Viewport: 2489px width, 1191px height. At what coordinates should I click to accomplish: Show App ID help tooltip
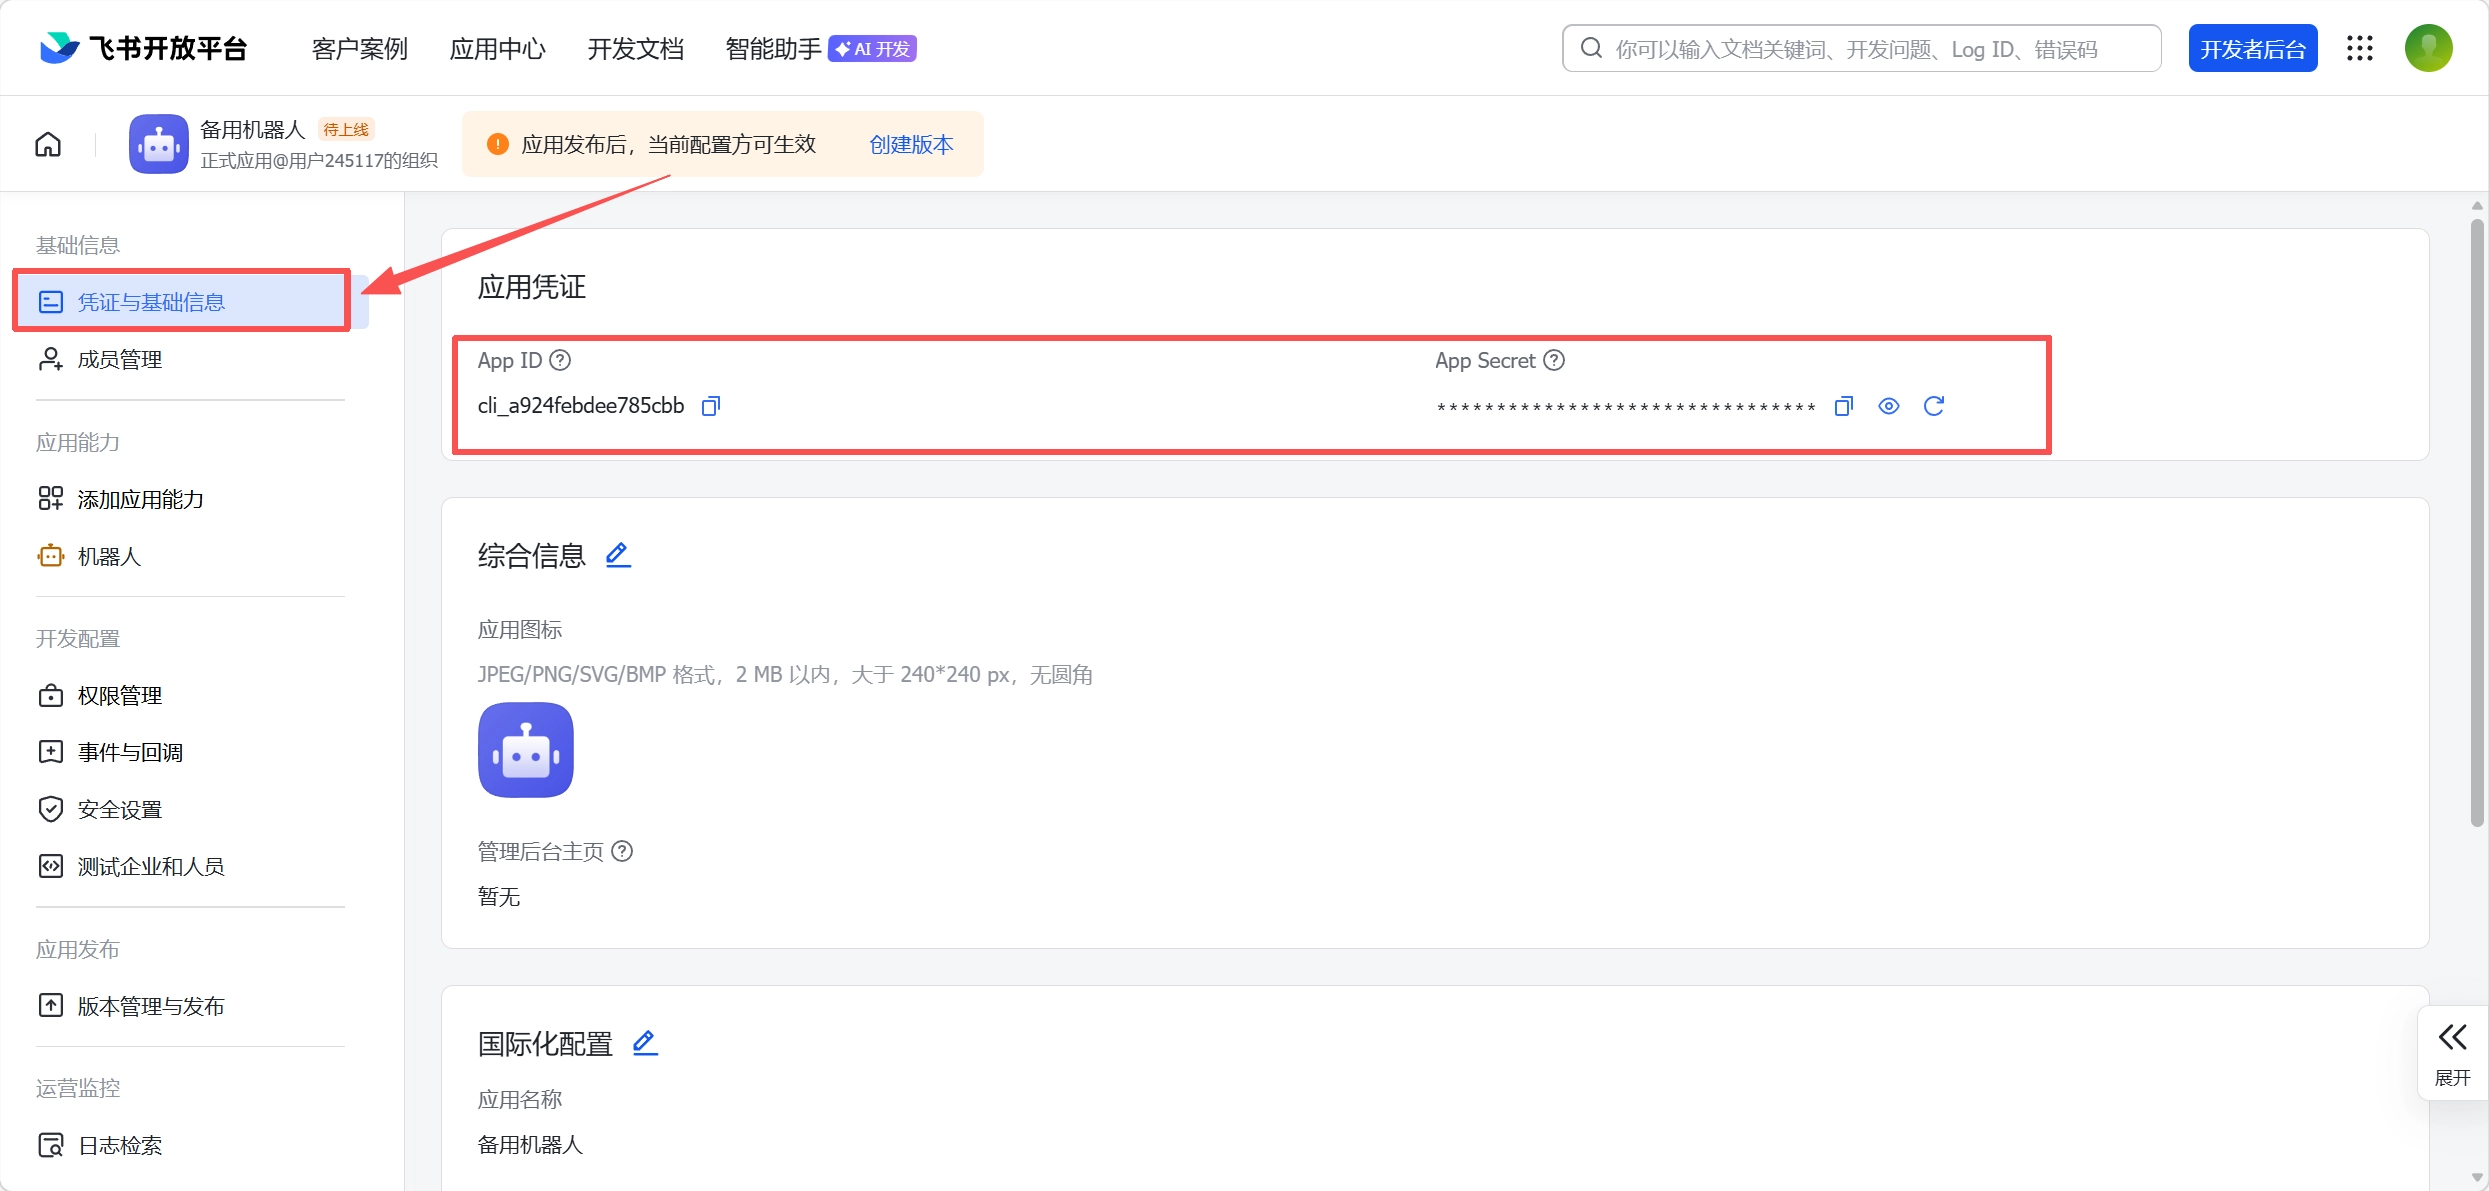[x=561, y=361]
